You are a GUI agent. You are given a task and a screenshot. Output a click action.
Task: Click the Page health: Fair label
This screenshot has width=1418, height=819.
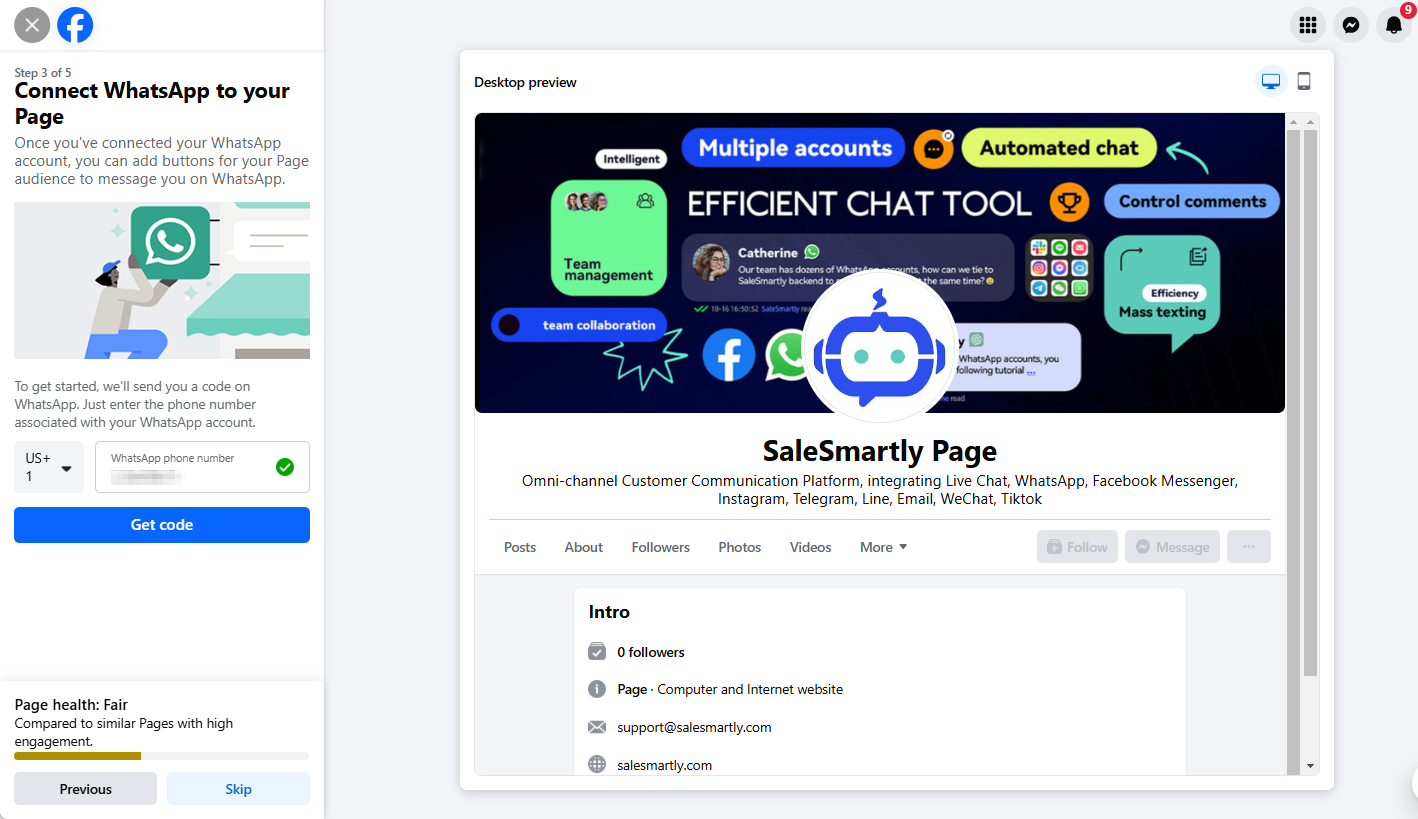click(x=72, y=705)
